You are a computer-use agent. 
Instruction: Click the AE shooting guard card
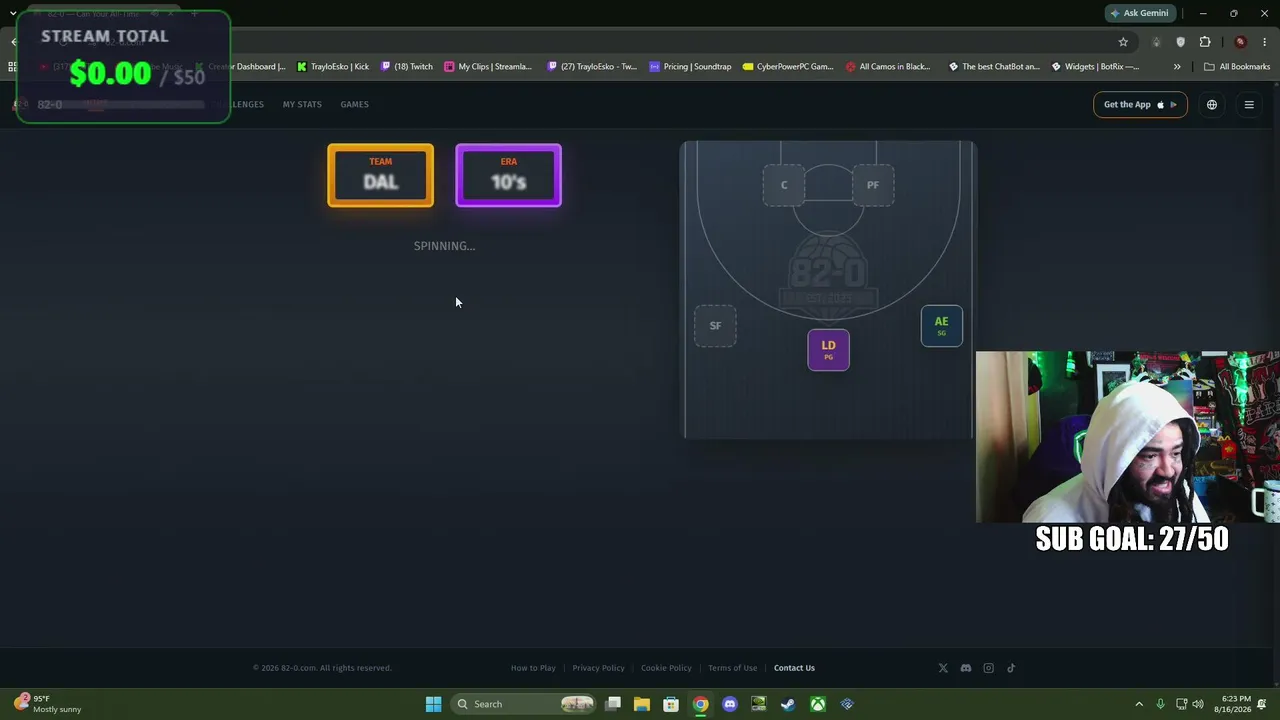click(x=941, y=326)
